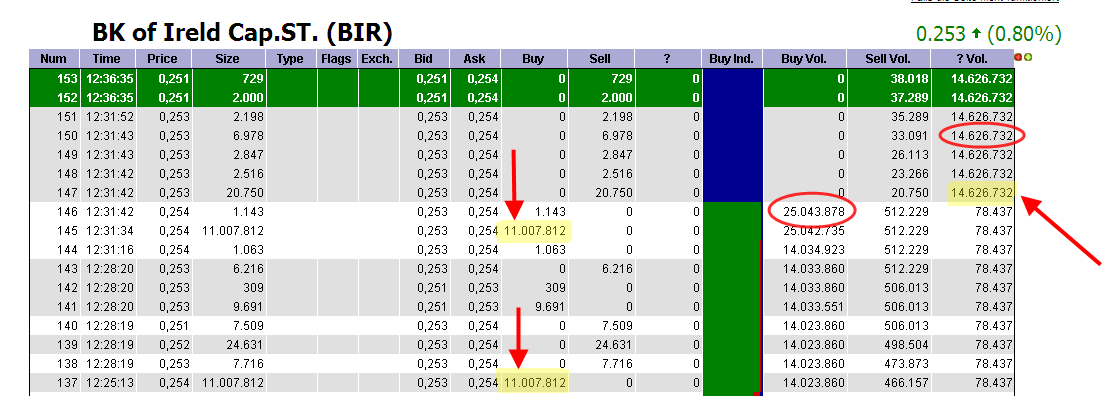Click size 6.978 in row 150
The image size is (1111, 396).
[x=248, y=135]
